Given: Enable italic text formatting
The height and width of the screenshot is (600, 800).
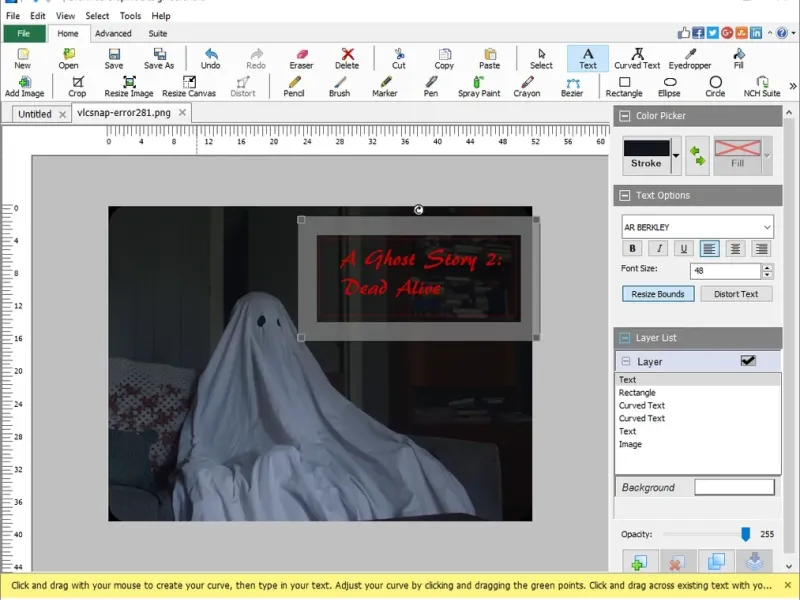Looking at the screenshot, I should (x=658, y=249).
